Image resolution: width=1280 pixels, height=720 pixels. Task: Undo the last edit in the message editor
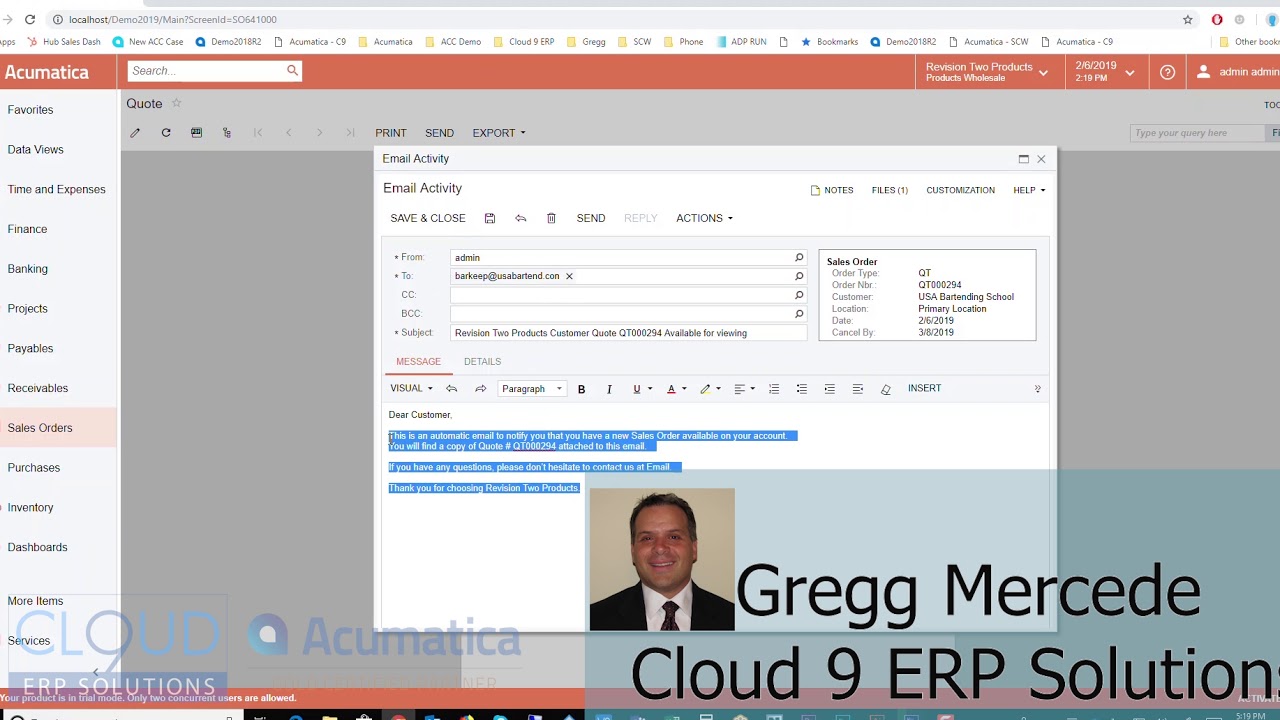(x=452, y=389)
